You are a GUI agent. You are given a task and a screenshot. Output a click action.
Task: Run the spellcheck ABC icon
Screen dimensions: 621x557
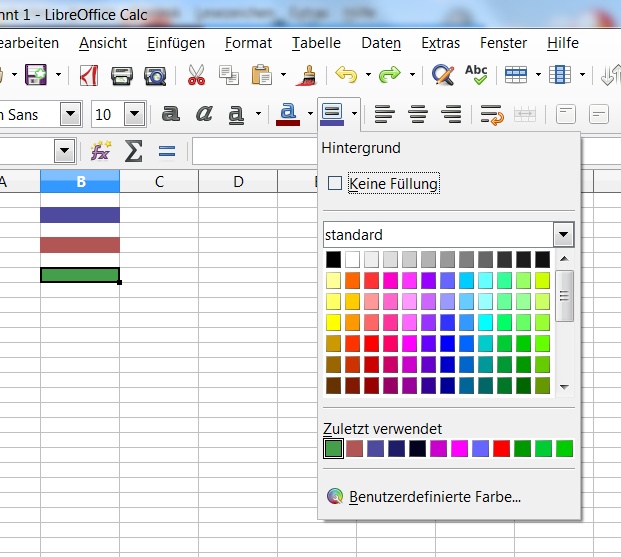tap(476, 75)
